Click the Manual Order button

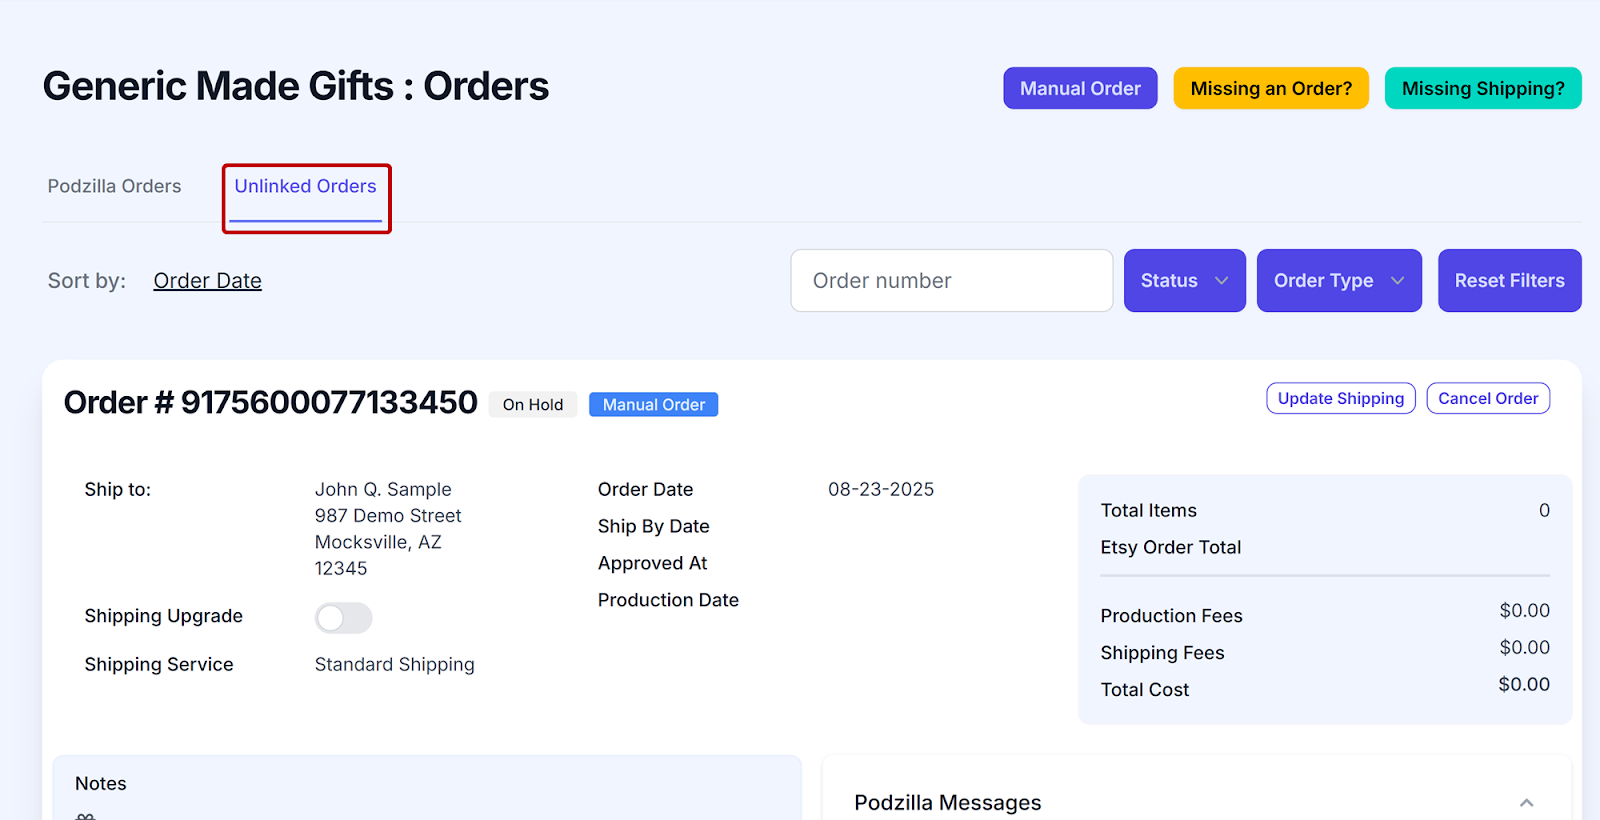pos(1080,89)
